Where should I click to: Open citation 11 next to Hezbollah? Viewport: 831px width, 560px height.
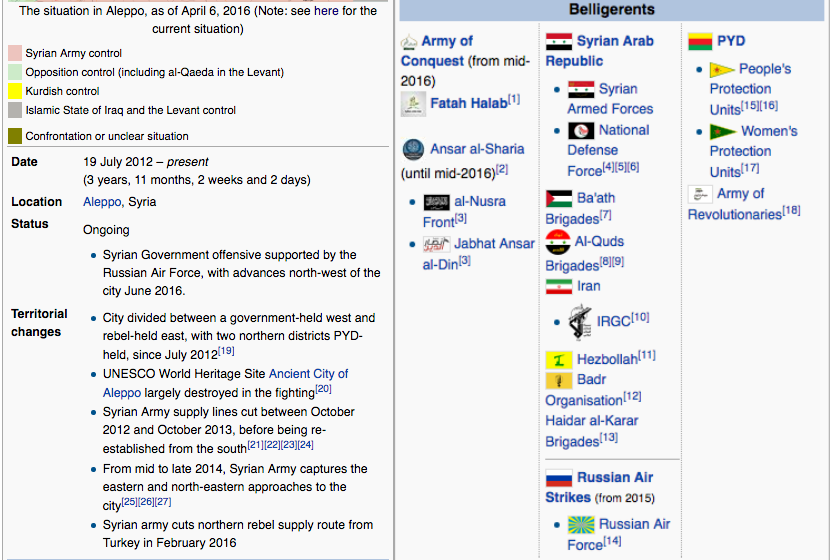[x=647, y=355]
